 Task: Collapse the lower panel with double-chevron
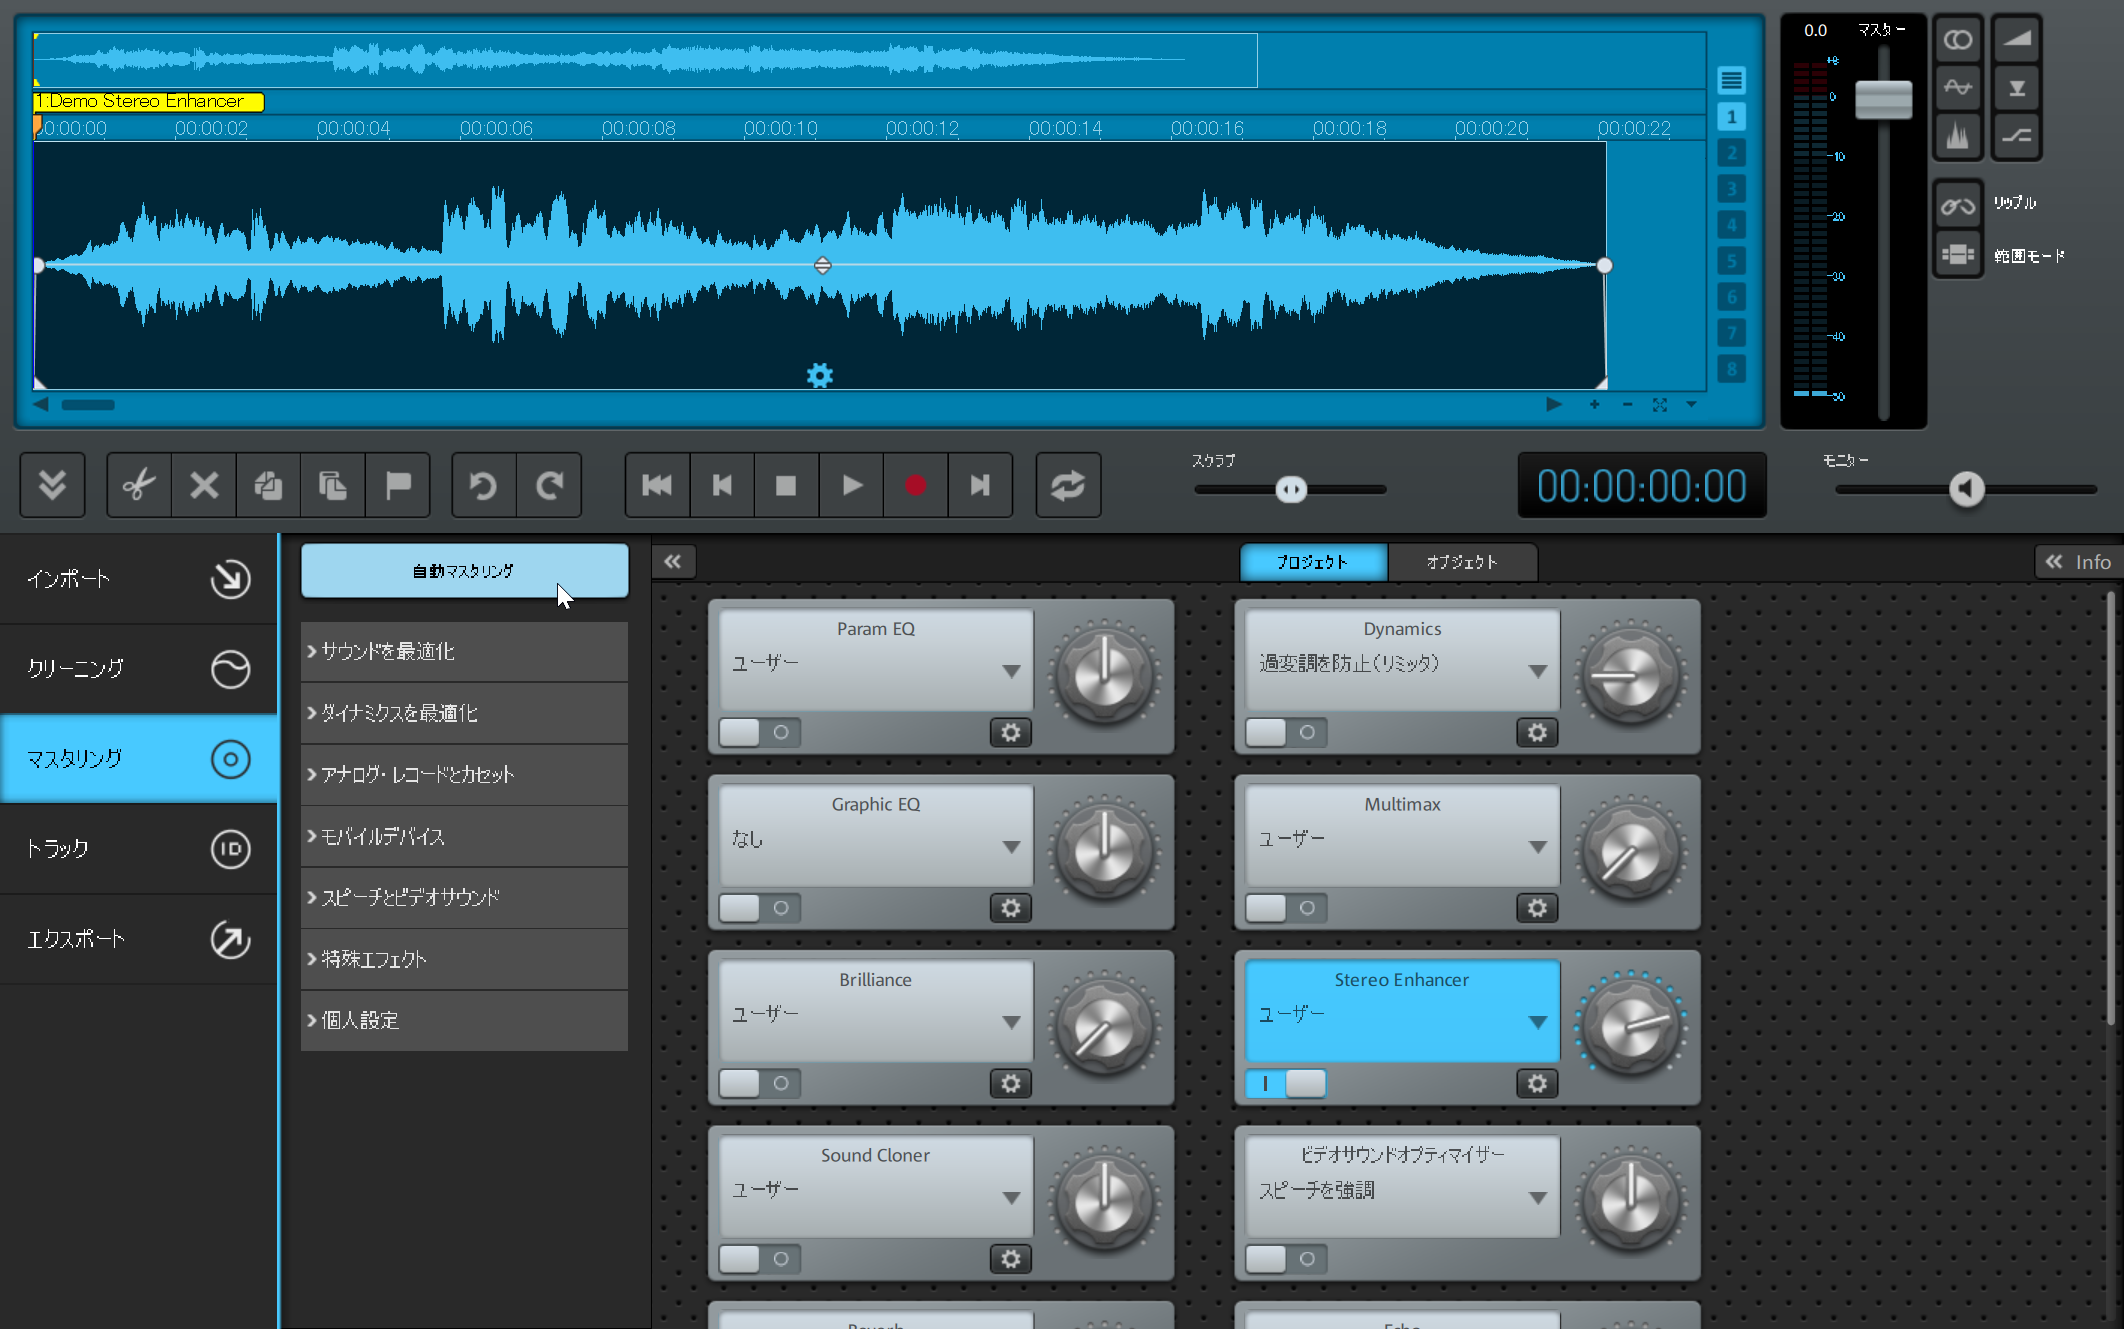point(52,486)
